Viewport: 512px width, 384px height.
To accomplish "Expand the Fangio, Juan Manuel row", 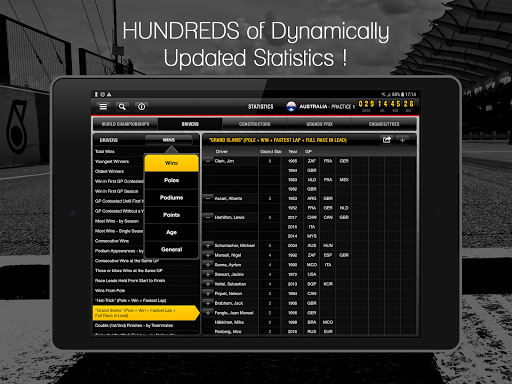I will (208, 313).
